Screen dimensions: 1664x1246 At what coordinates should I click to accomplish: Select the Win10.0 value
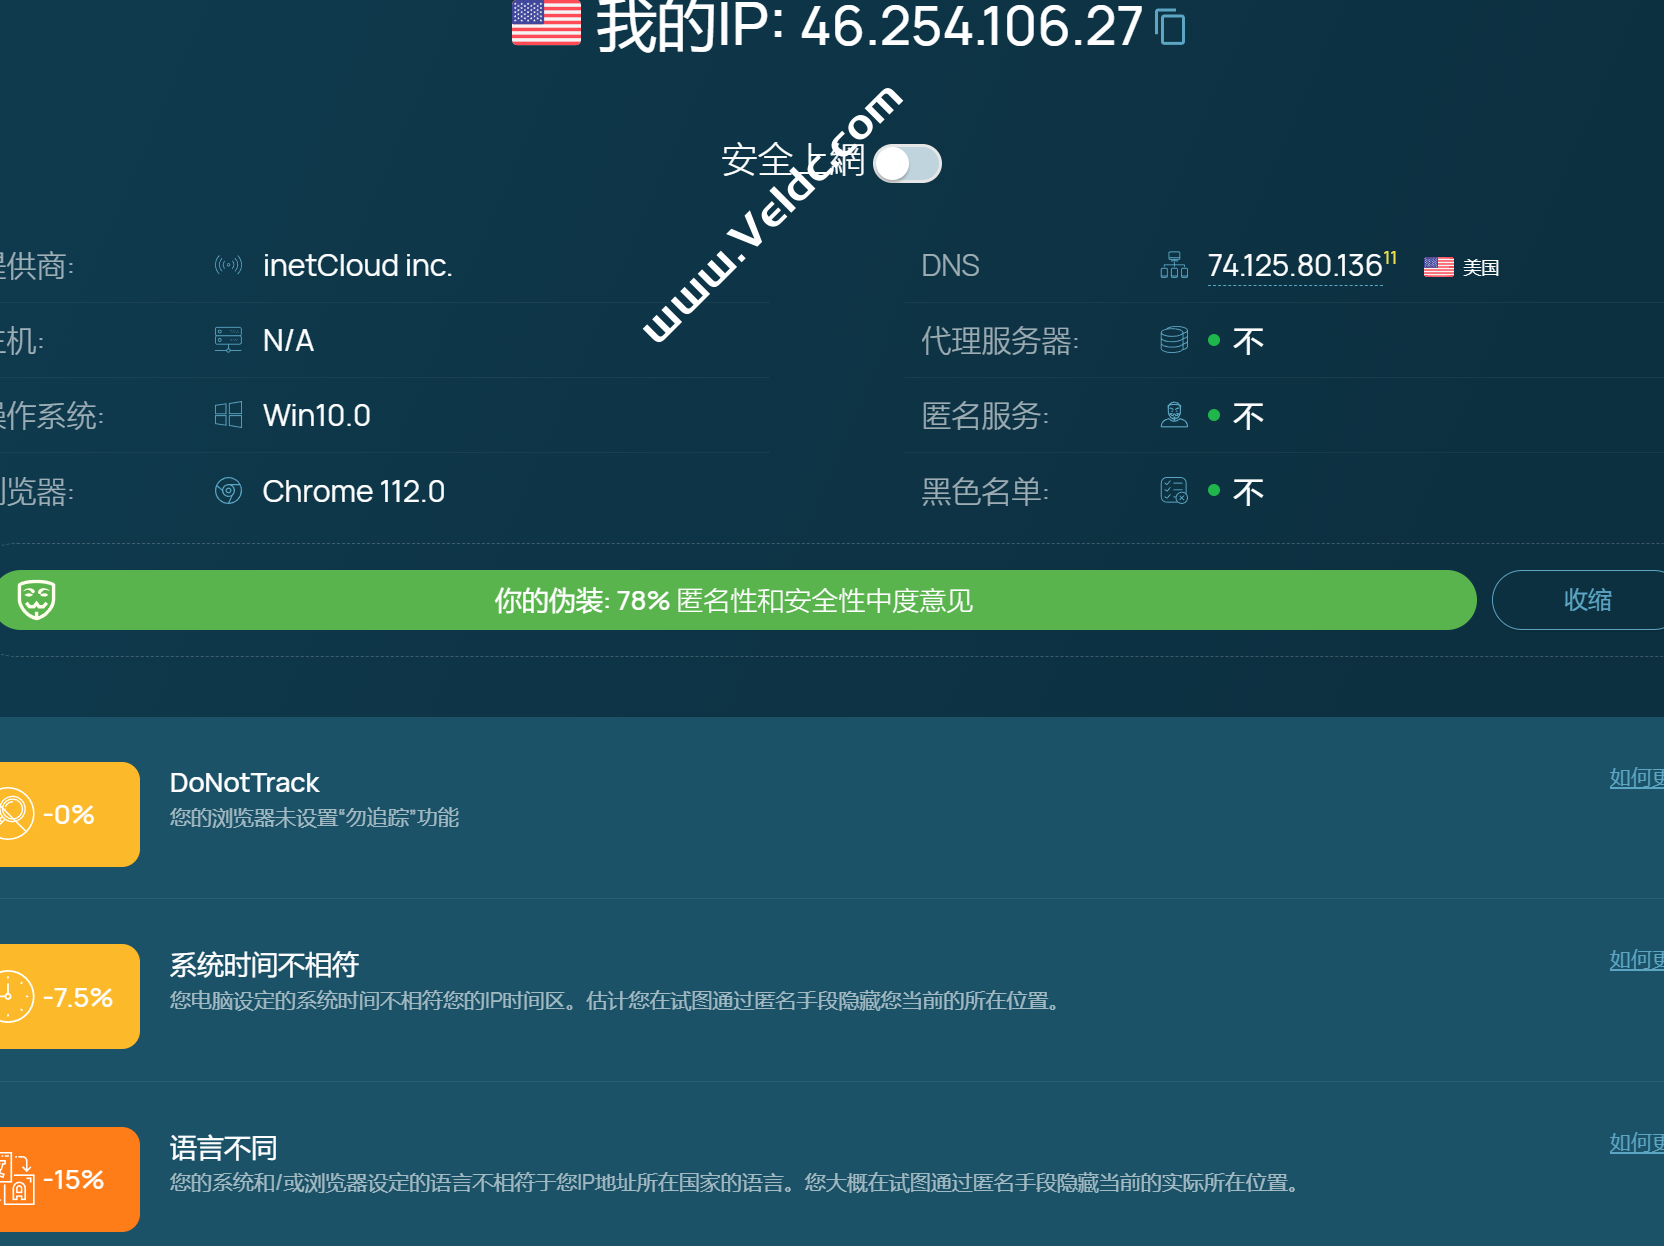[316, 415]
